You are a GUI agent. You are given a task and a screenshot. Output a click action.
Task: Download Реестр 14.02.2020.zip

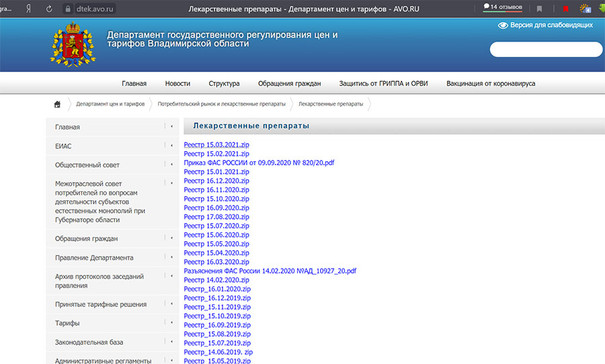coord(216,280)
